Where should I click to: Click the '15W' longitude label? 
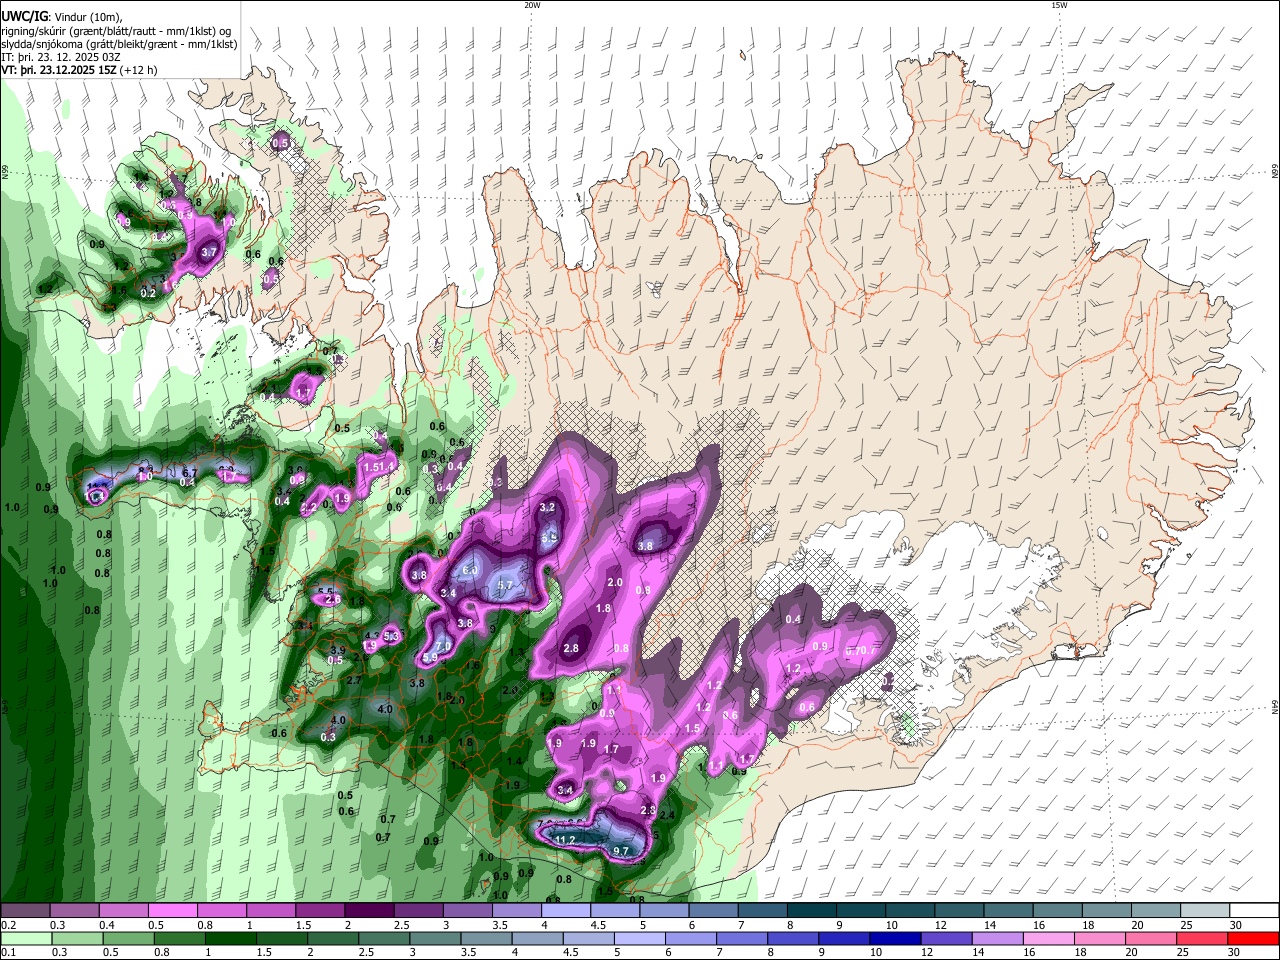1058,5
